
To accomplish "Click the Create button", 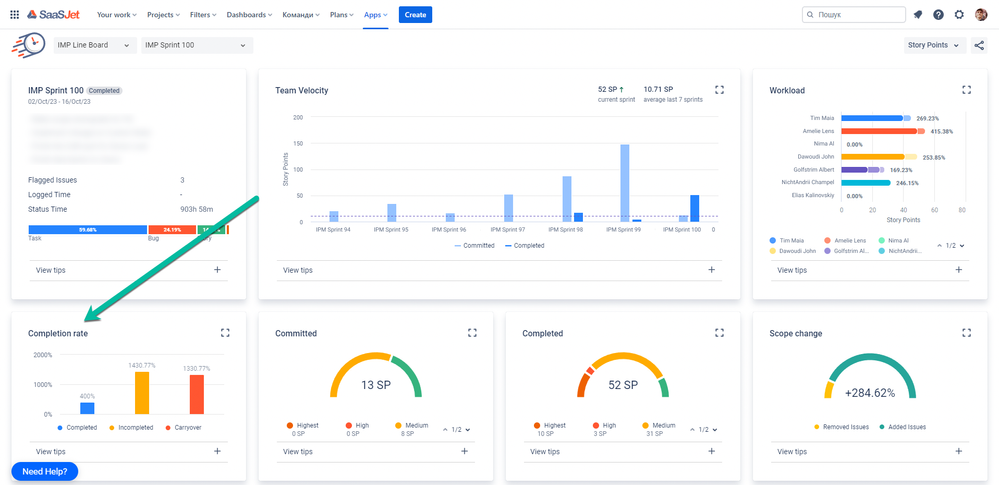I will click(x=415, y=15).
